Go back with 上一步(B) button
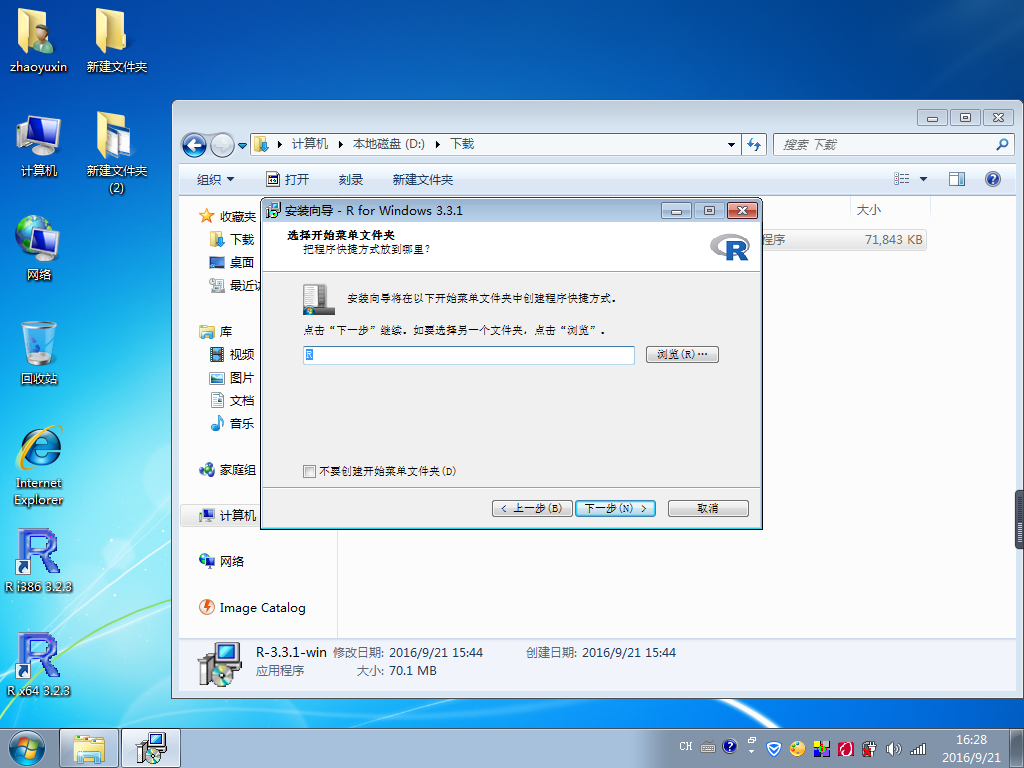Viewport: 1024px width, 768px height. point(532,508)
